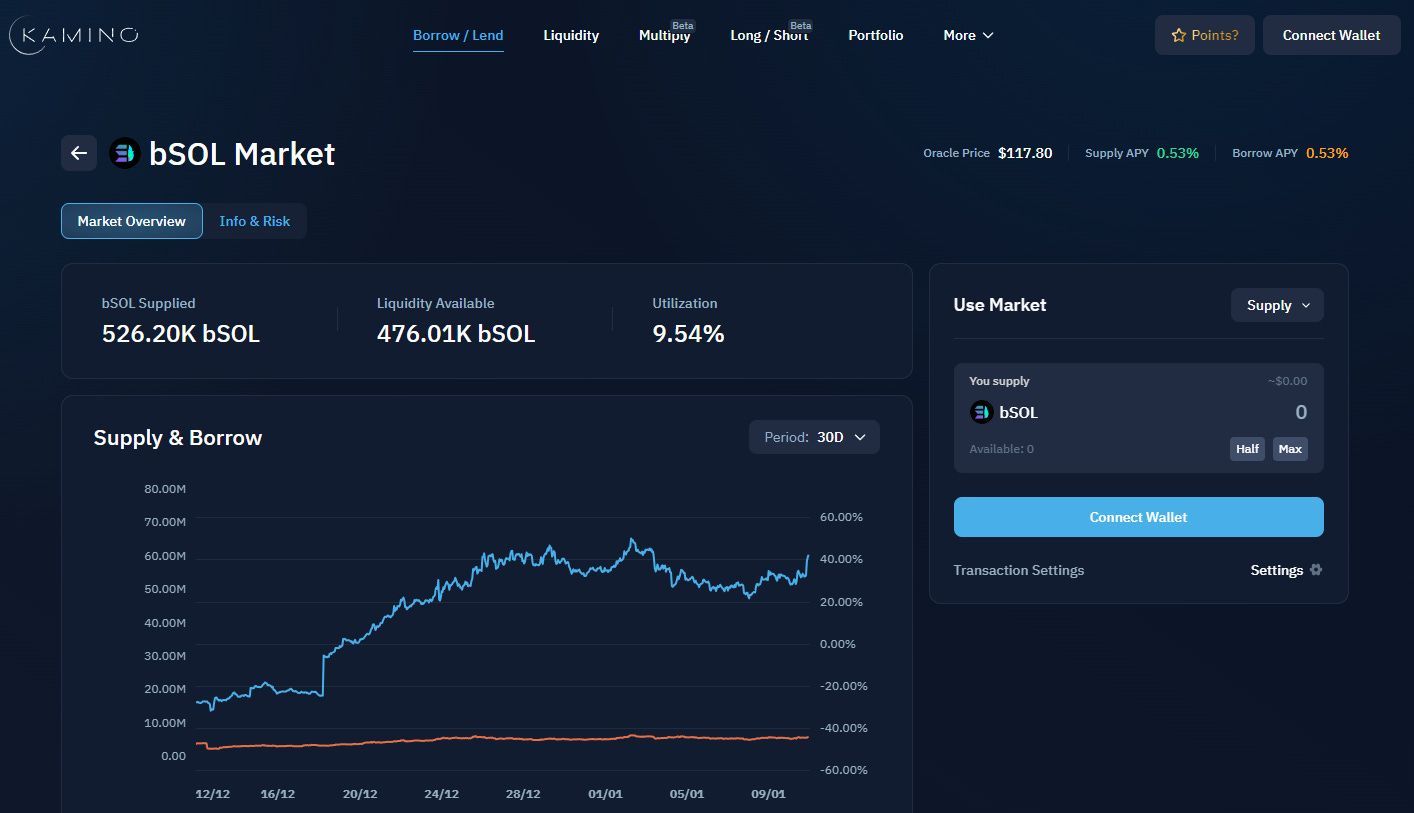Viewport: 1414px width, 813px height.
Task: Click the Transaction Settings label
Action: click(1019, 570)
